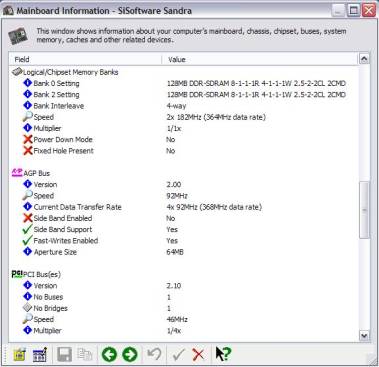Click info icon beside Aperture Size
Viewport: 379px width, 367px height.
tap(28, 252)
